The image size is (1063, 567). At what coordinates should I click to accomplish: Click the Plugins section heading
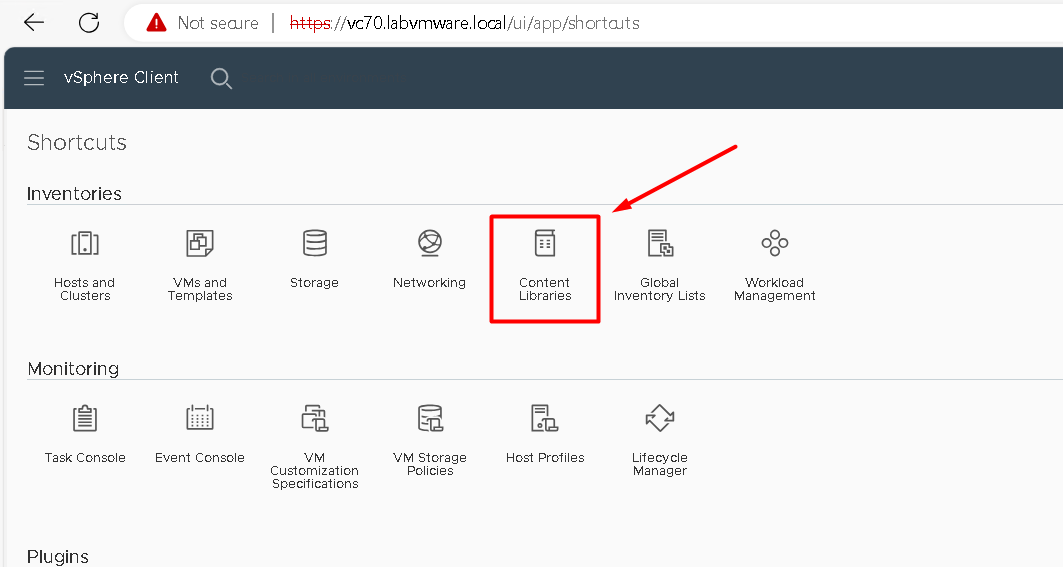click(x=58, y=557)
